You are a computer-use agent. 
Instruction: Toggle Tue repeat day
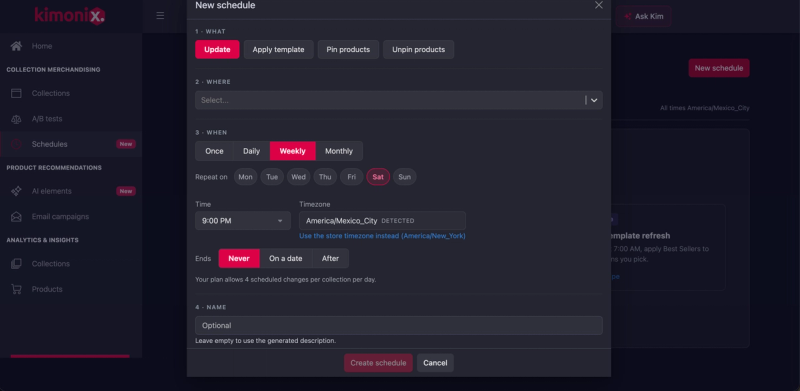(x=272, y=177)
